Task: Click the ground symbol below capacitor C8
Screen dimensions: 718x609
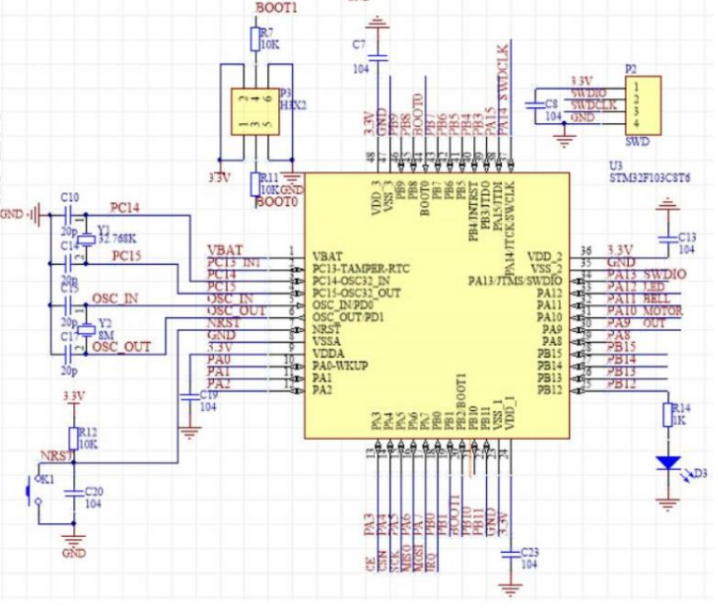Action: pyautogui.click(x=564, y=141)
